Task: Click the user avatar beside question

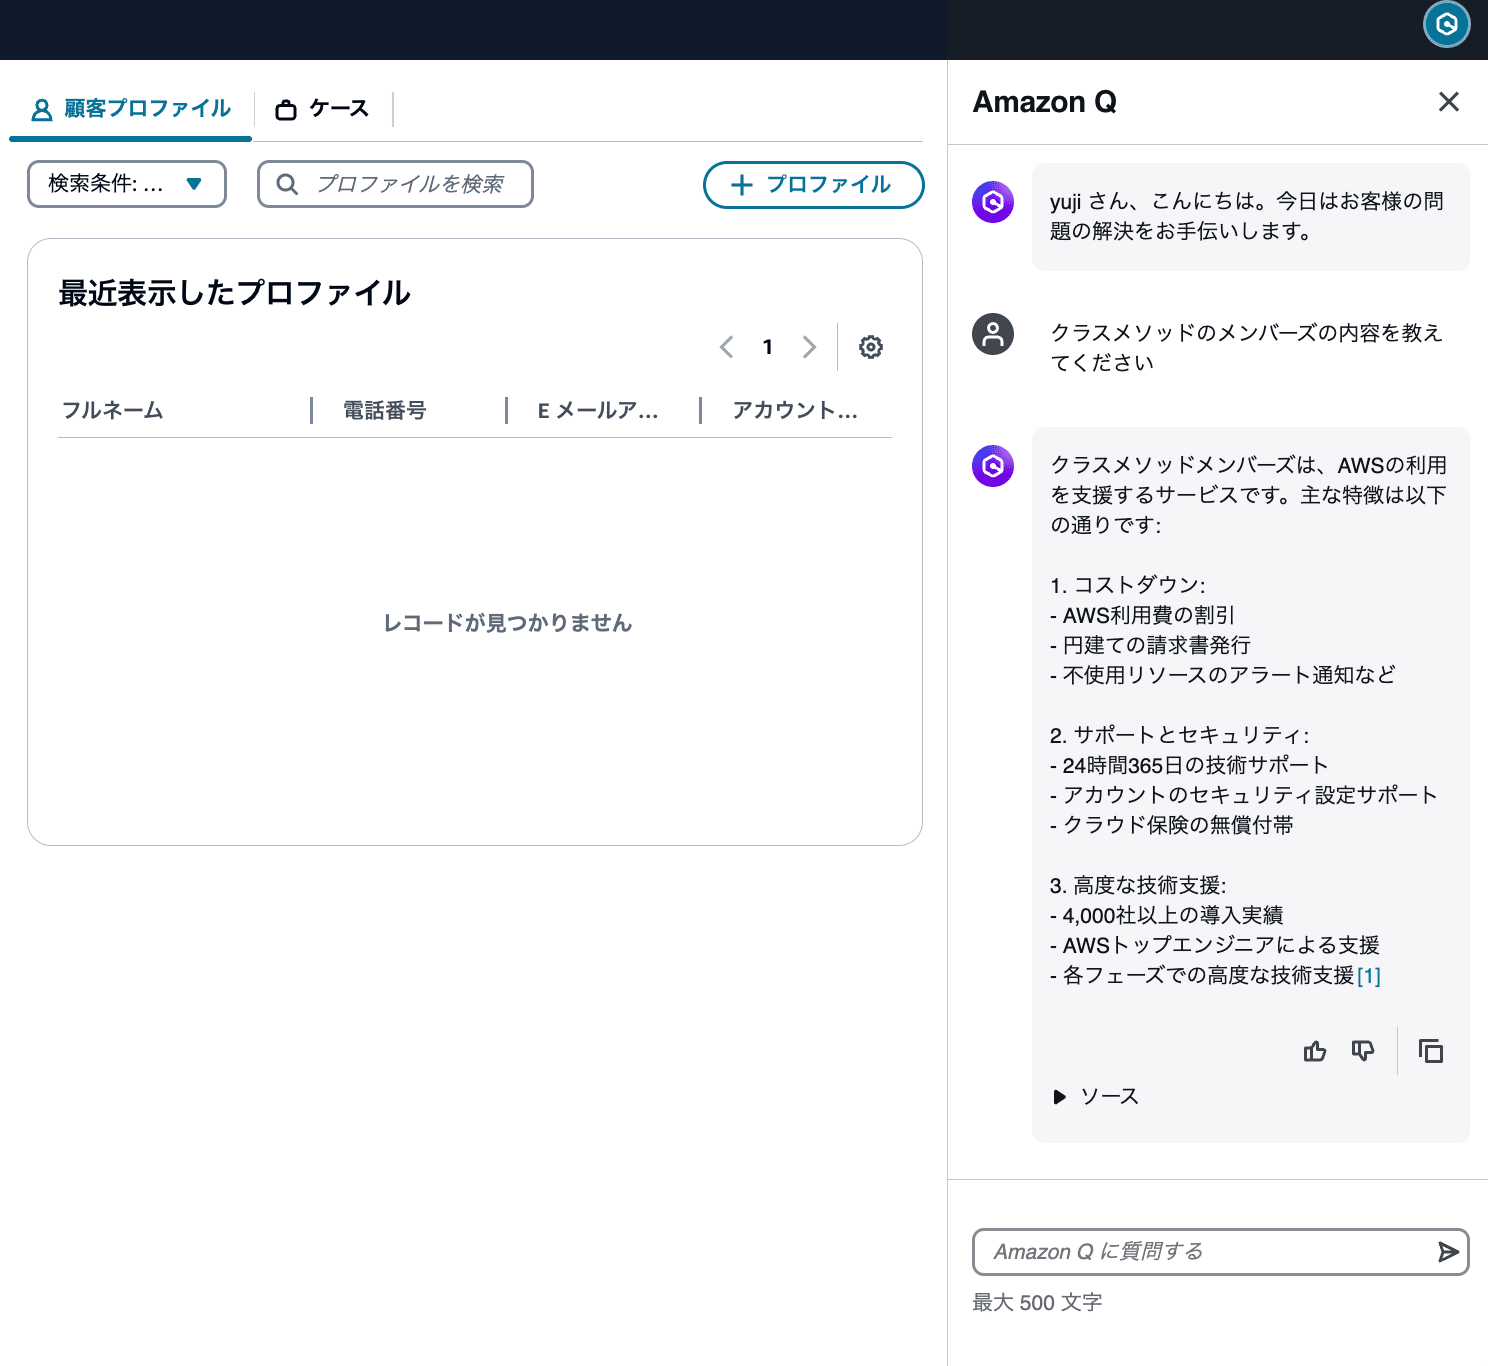Action: (x=993, y=334)
